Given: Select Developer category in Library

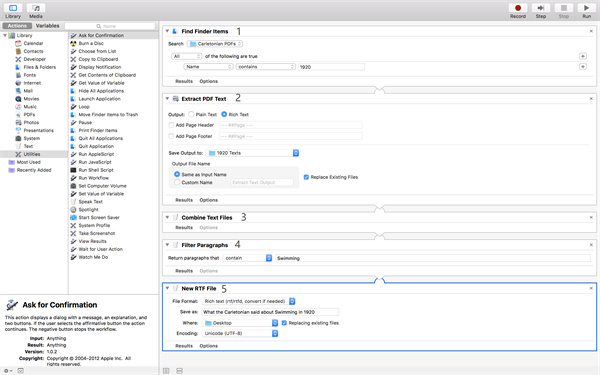Looking at the screenshot, I should [x=34, y=59].
